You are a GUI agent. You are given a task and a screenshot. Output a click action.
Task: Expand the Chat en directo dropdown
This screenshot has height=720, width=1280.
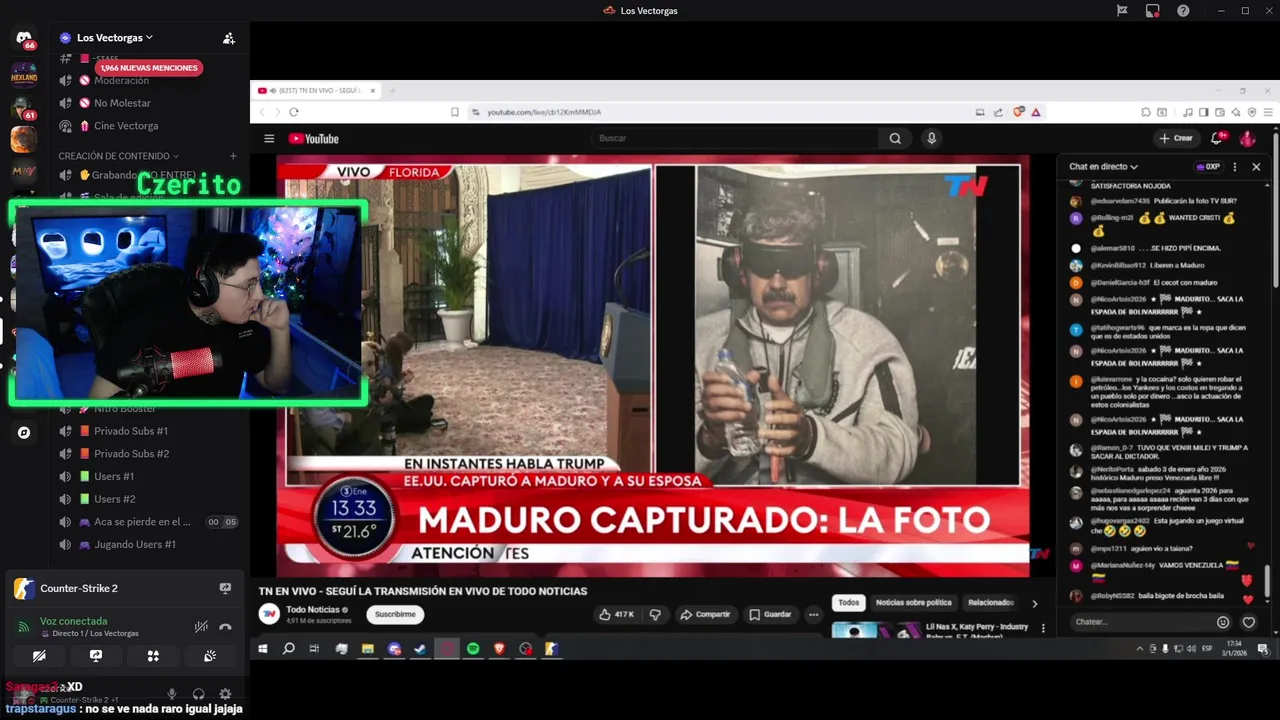click(1104, 167)
